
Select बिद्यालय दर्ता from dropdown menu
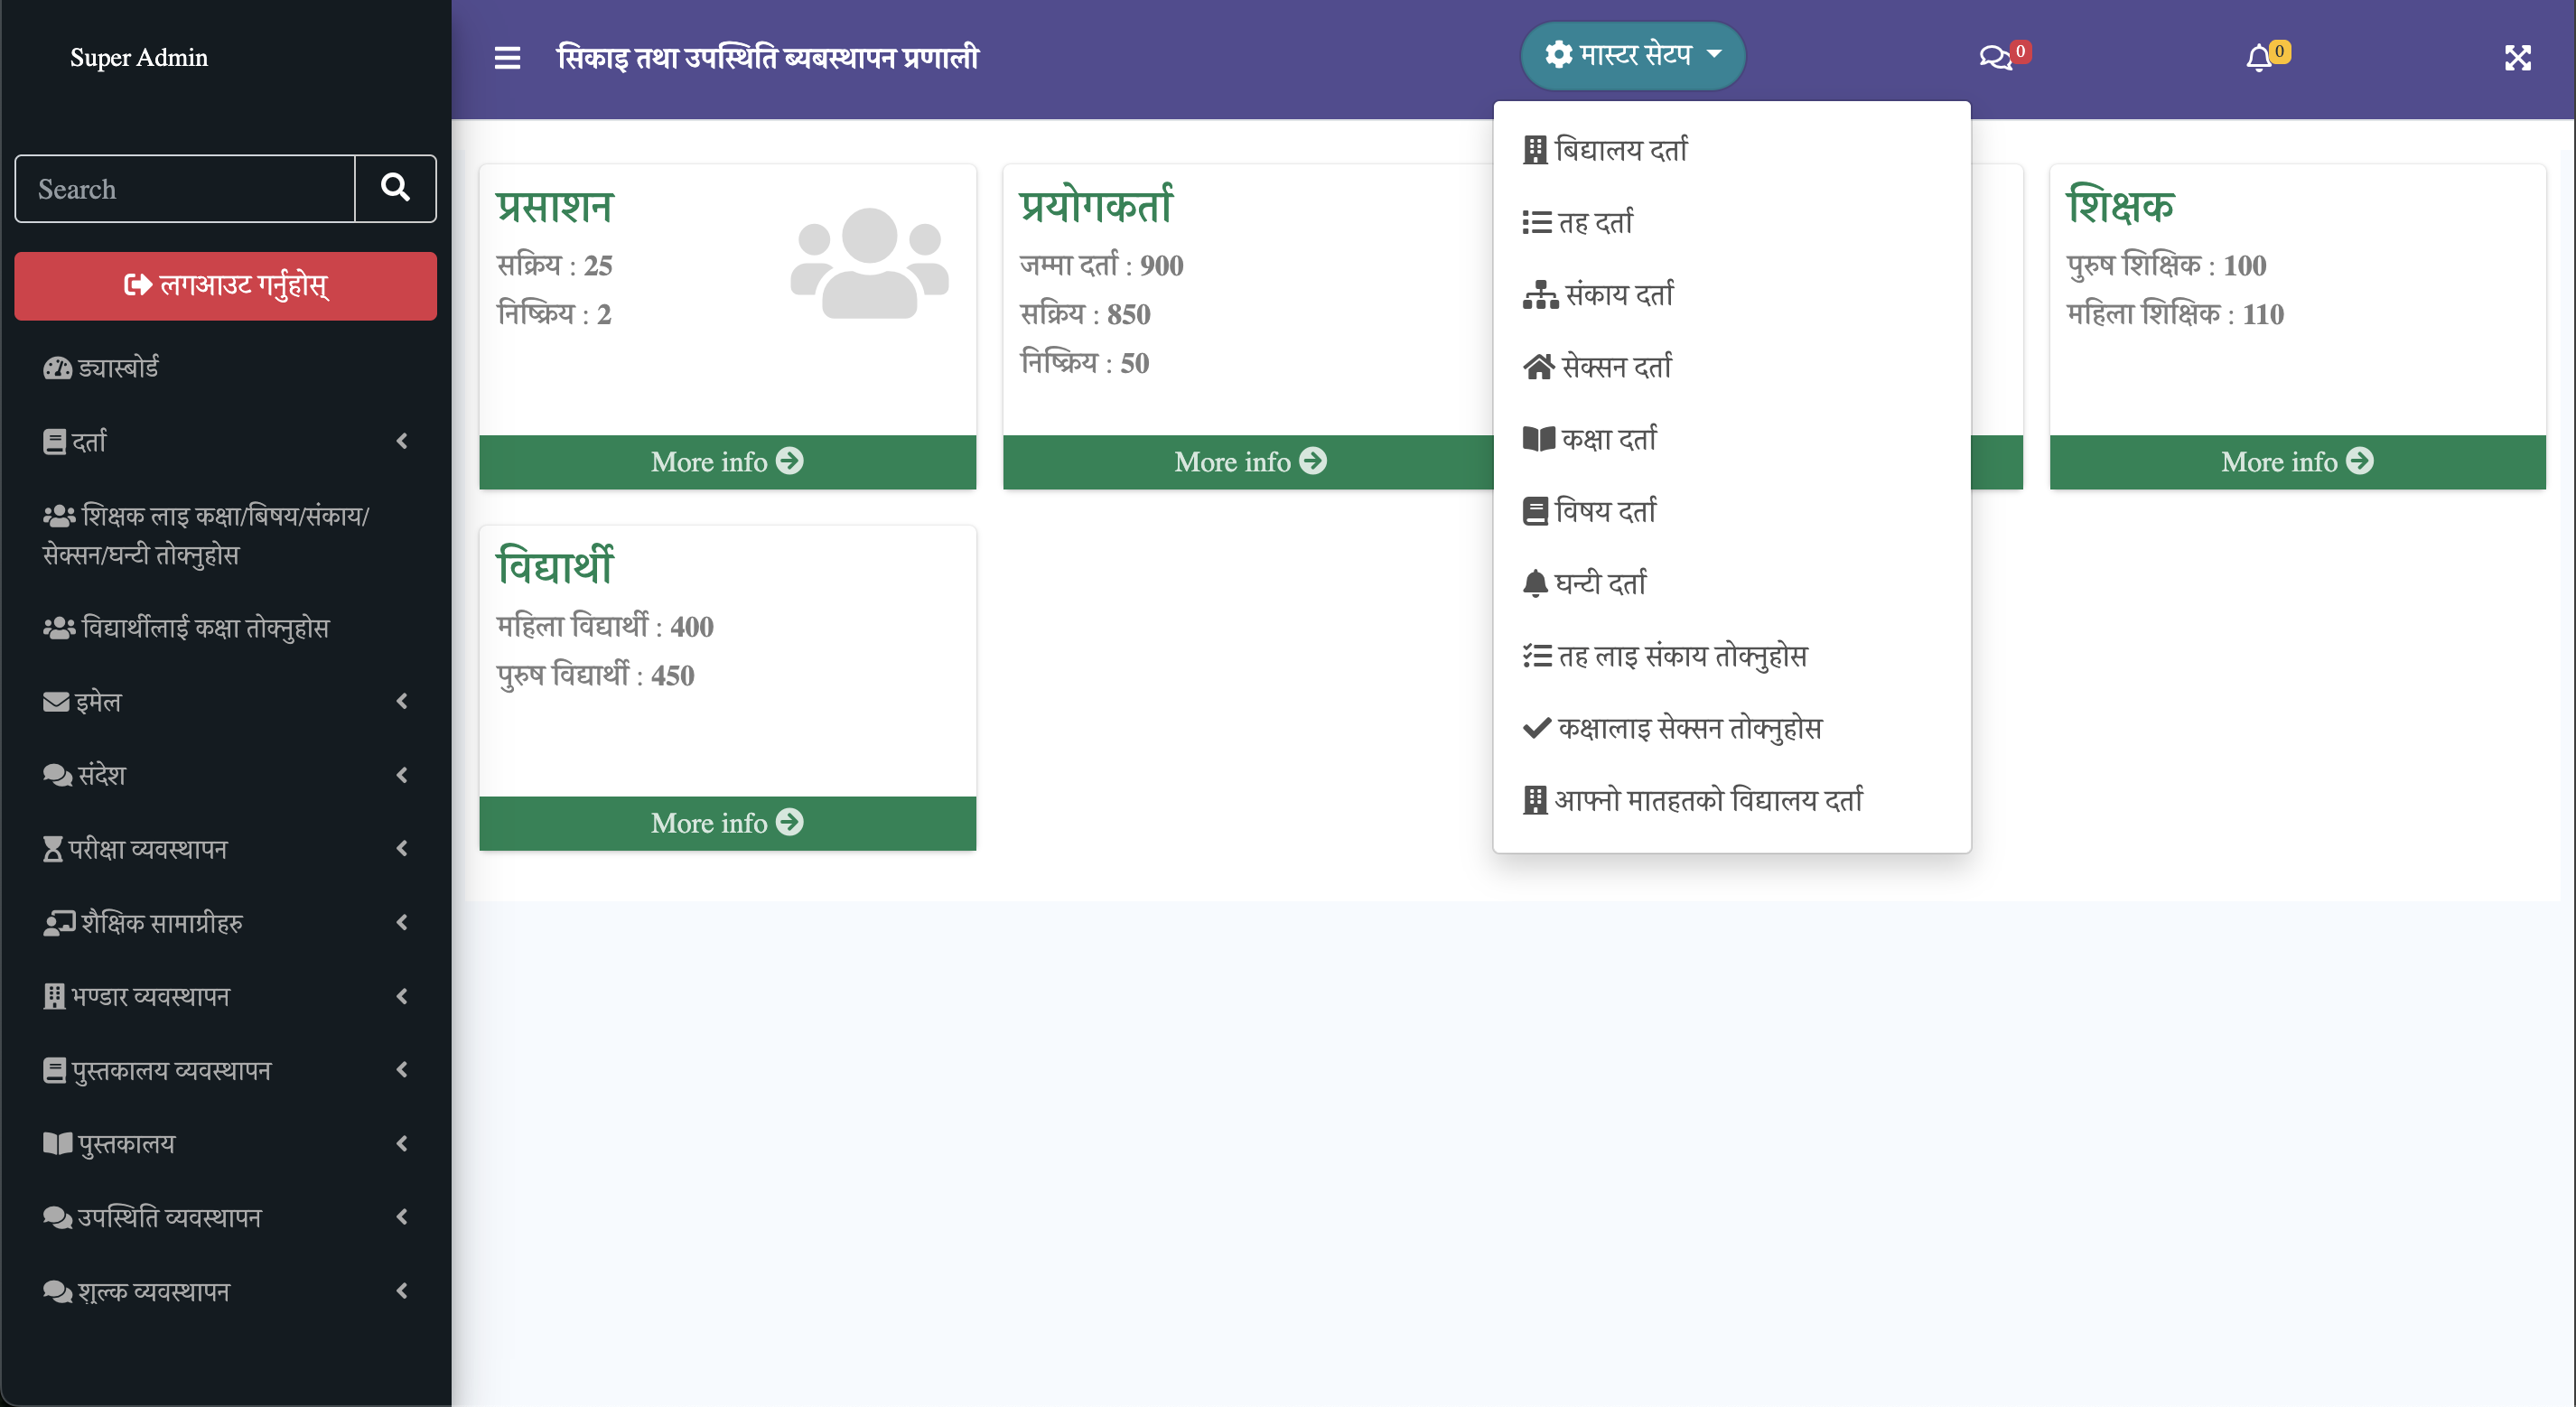coord(1620,150)
